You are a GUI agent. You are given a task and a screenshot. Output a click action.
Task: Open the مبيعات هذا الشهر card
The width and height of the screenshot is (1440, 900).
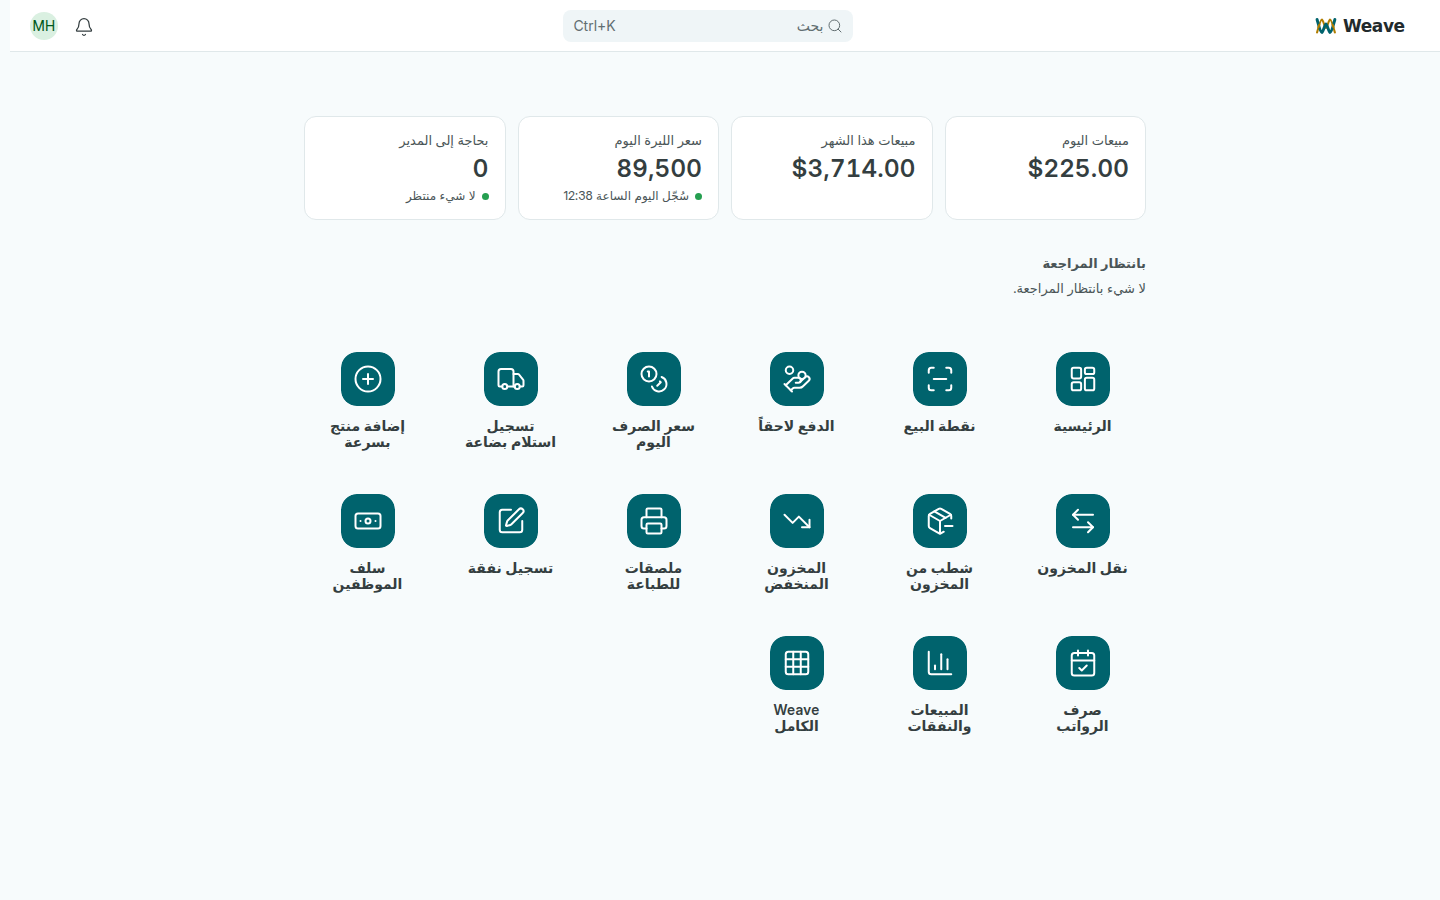point(832,168)
